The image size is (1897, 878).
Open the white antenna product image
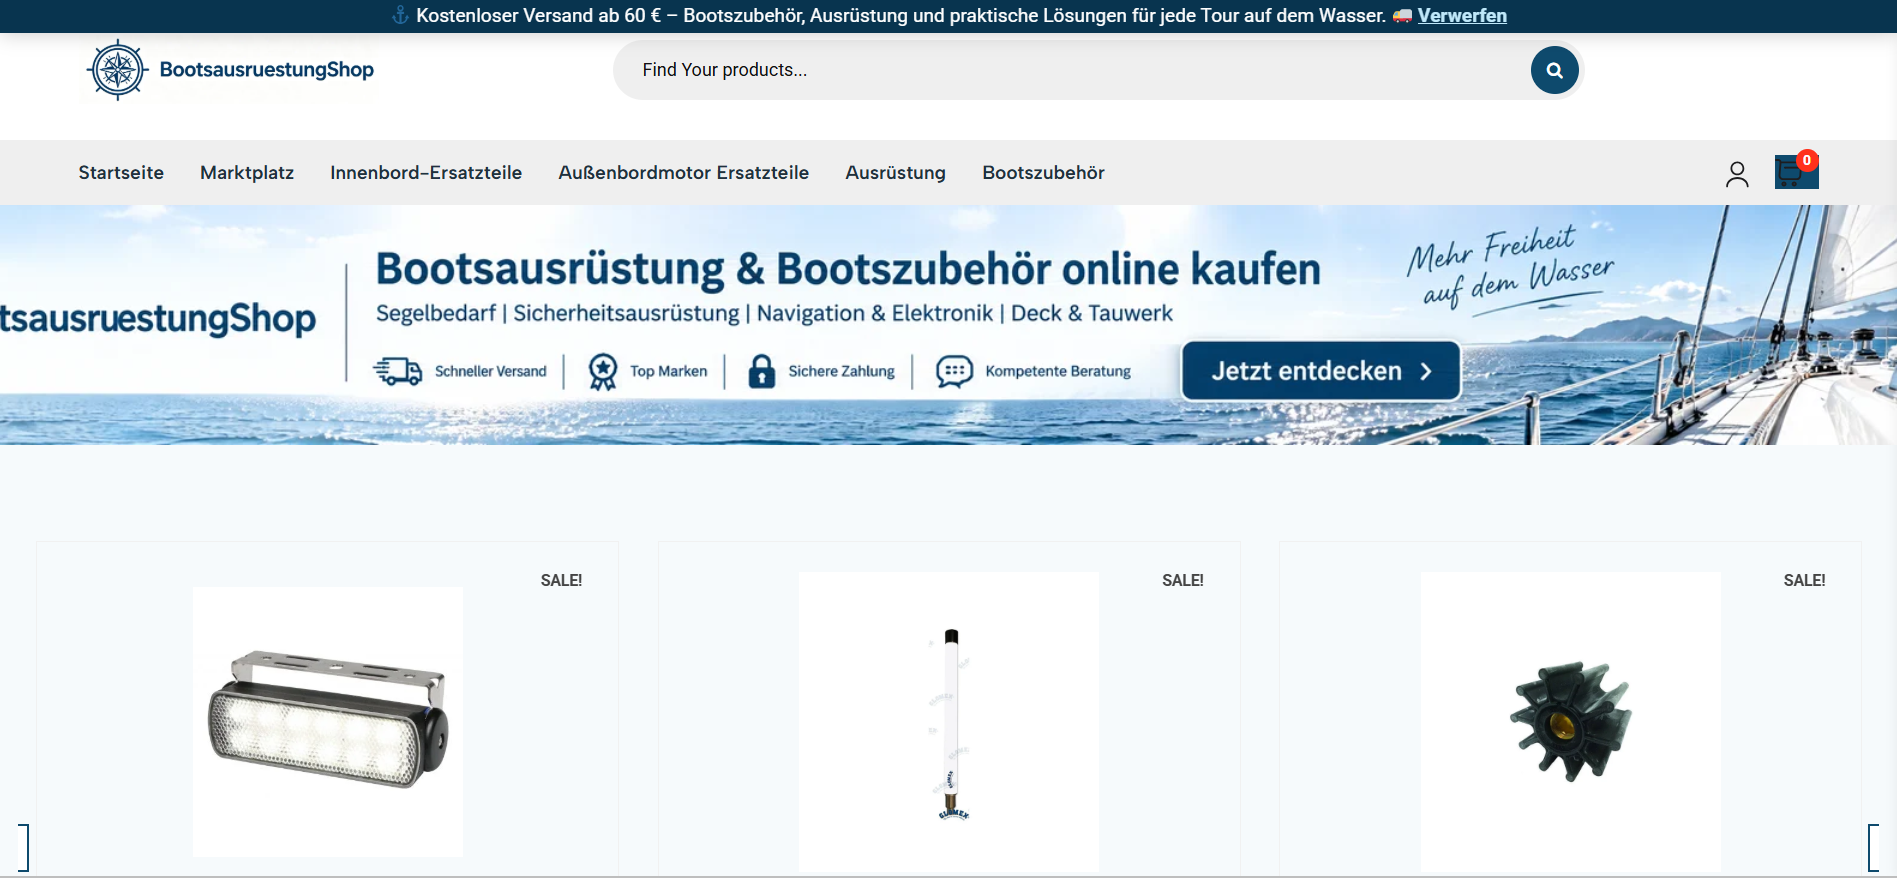click(x=949, y=722)
